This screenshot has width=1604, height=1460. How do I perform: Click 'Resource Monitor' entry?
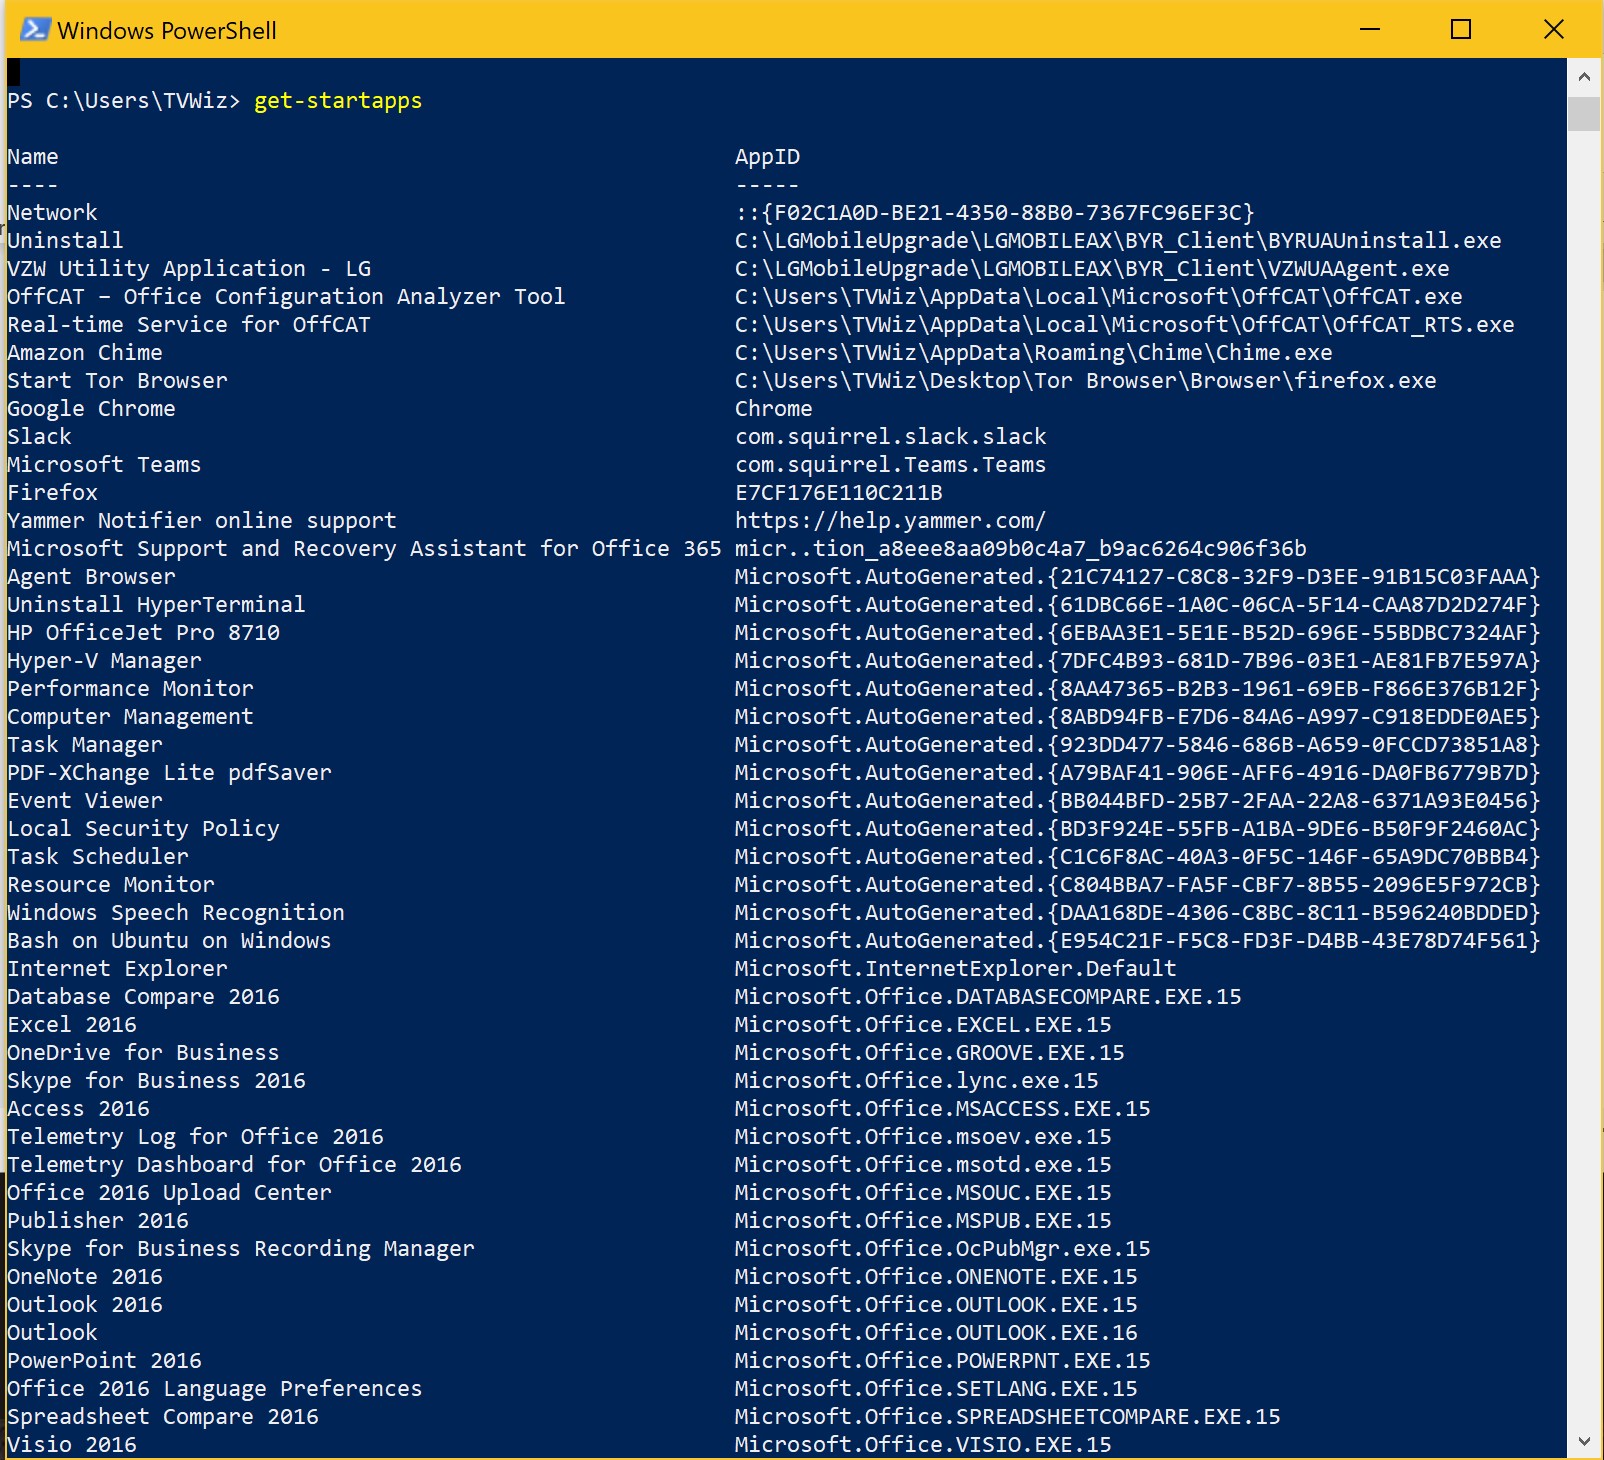coord(111,885)
